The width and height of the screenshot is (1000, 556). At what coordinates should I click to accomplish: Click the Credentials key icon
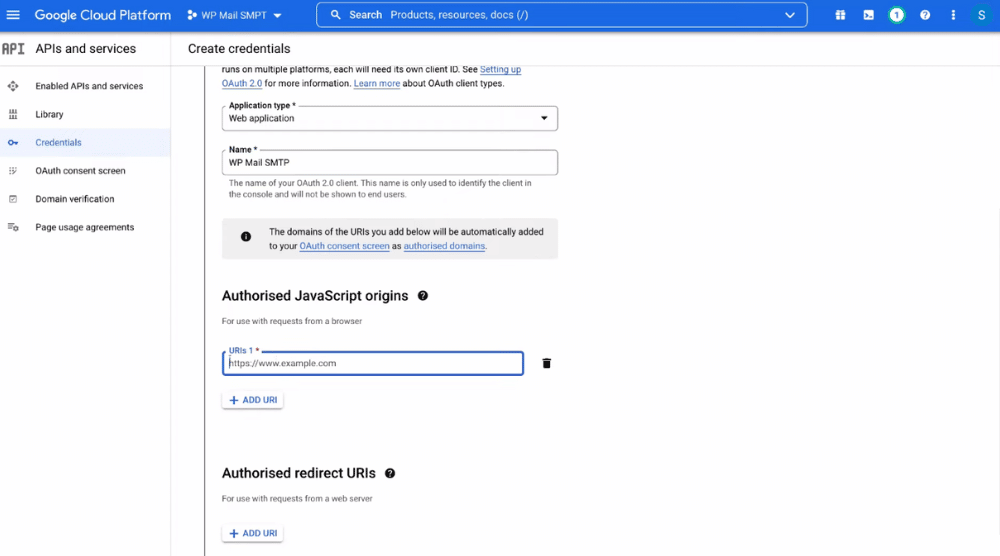pyautogui.click(x=13, y=142)
